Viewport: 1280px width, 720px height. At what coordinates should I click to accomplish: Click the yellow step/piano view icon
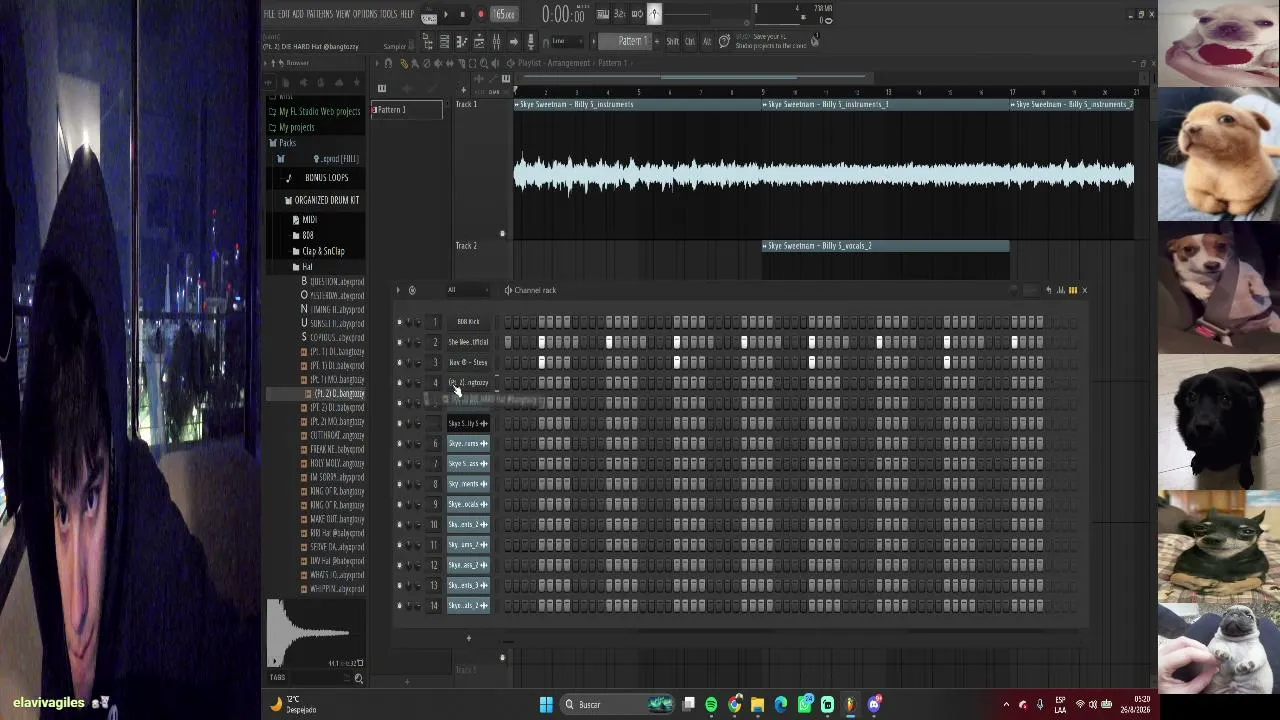[1073, 290]
